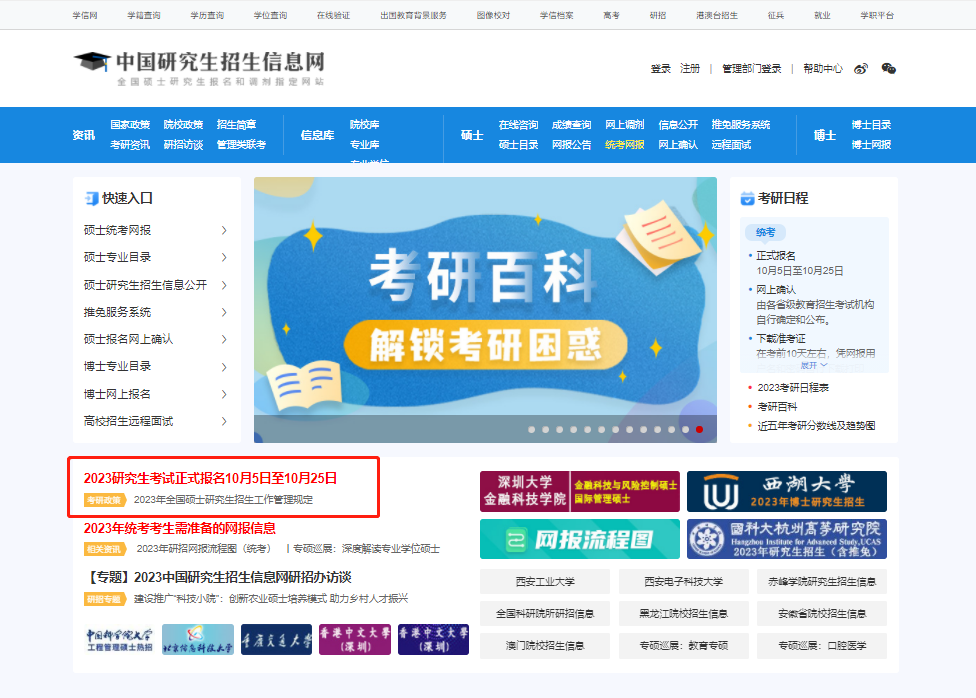Screen dimensions: 976x698
Task: Click the 考研日程 calendar icon
Action: coord(747,198)
